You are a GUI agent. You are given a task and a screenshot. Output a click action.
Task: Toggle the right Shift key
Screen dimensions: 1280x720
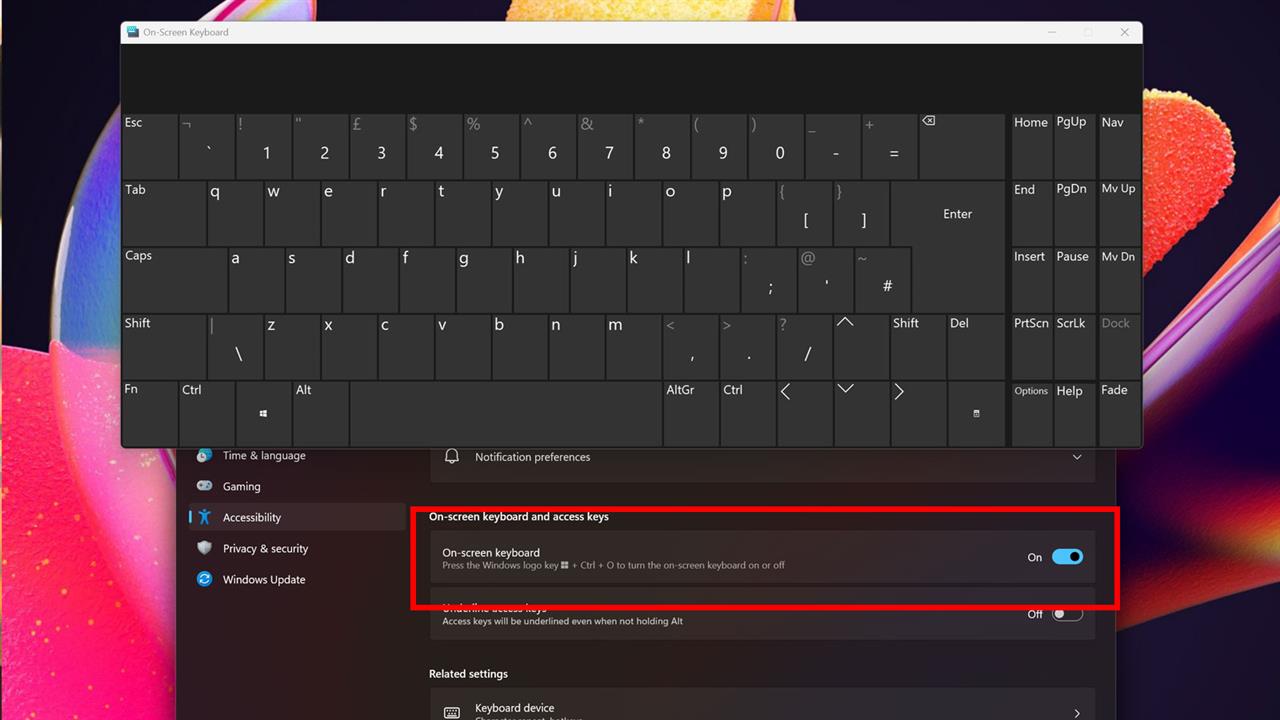click(918, 346)
